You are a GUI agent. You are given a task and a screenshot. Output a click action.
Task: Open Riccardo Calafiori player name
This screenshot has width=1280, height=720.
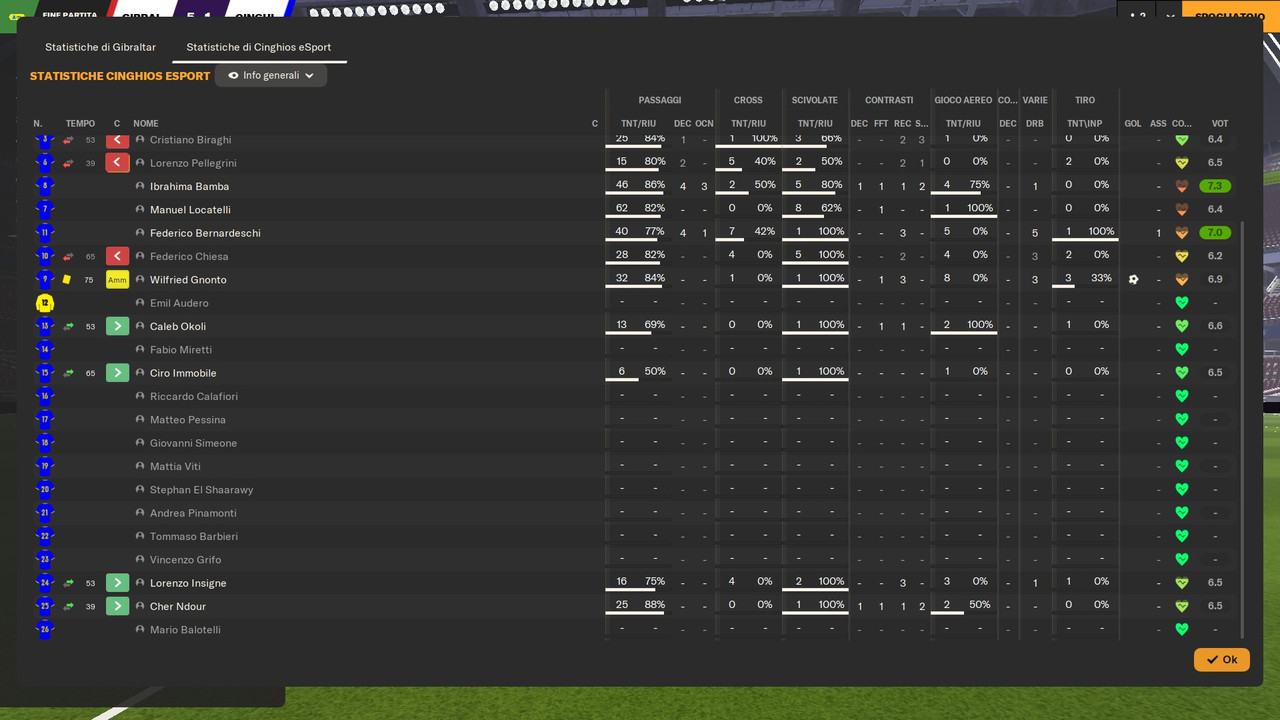(x=194, y=396)
